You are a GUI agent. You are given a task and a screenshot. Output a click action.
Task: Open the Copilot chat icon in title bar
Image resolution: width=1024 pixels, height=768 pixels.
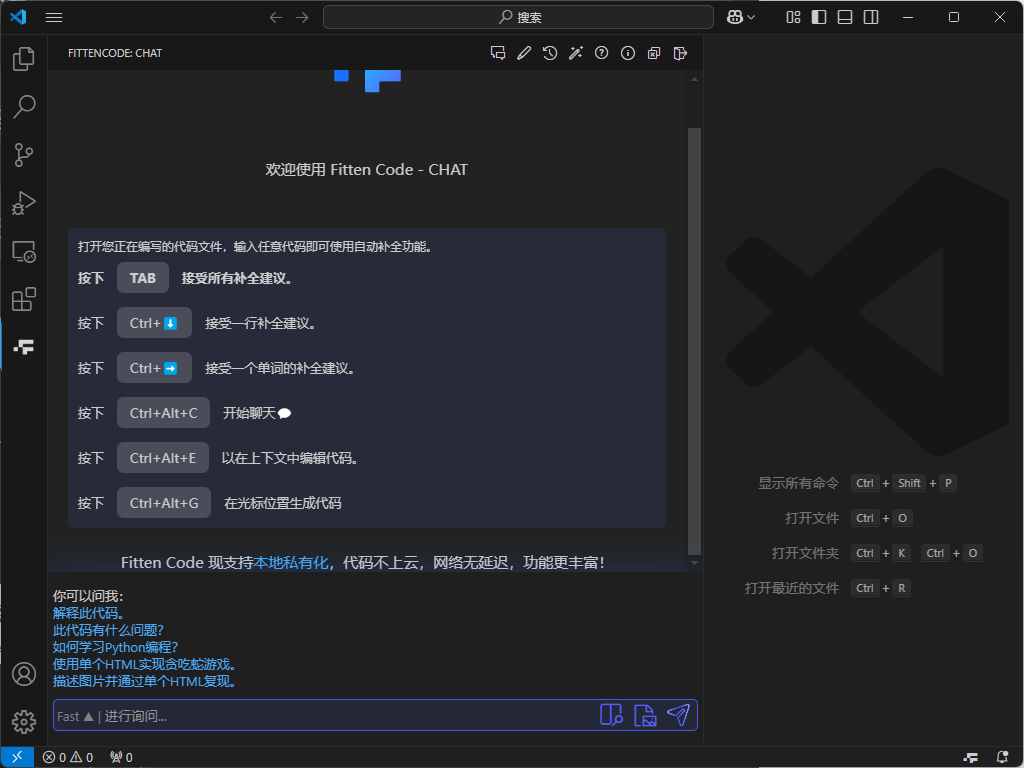tap(735, 18)
